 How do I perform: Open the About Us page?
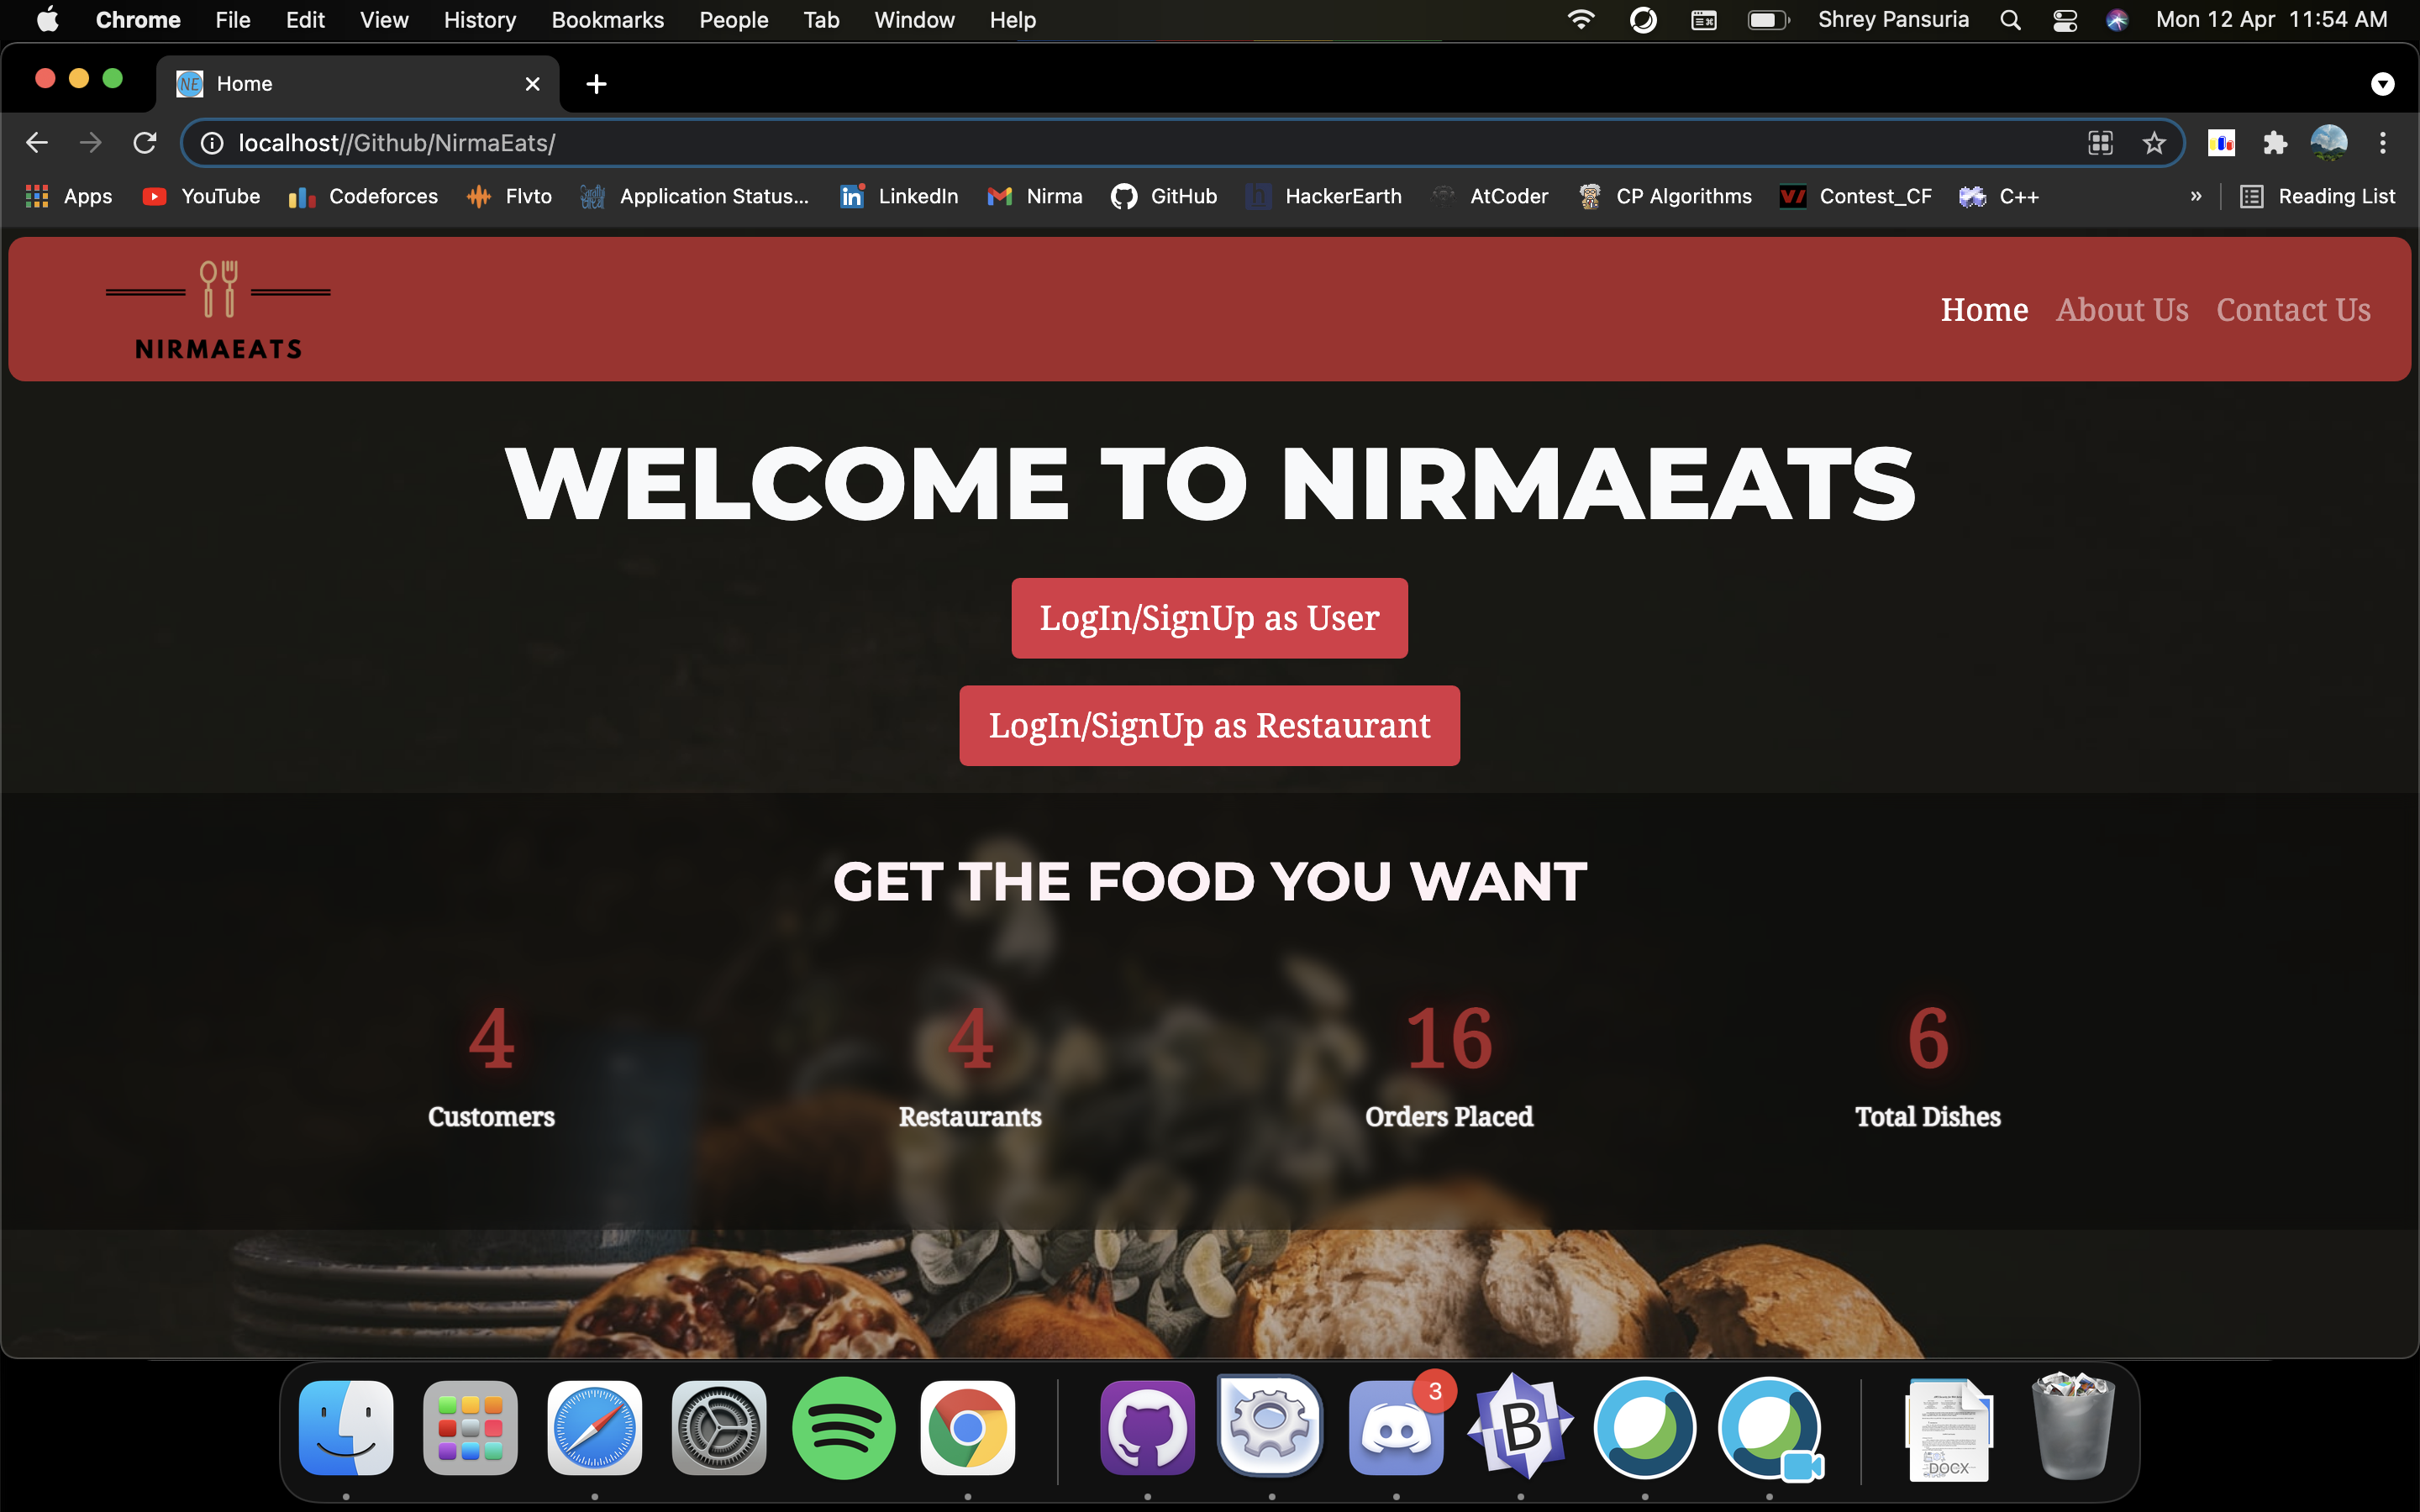coord(2122,308)
